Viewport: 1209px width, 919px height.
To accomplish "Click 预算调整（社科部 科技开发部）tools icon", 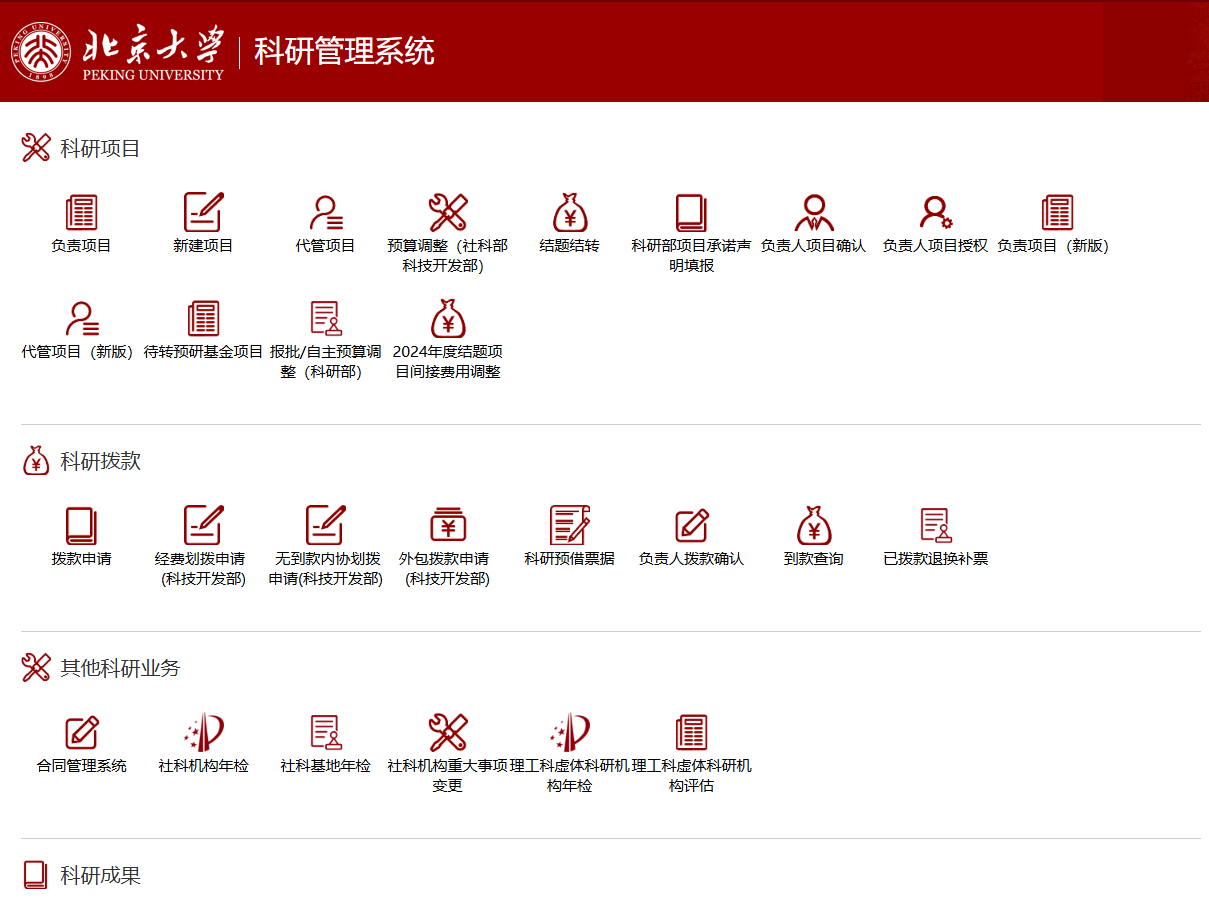I will [x=447, y=213].
